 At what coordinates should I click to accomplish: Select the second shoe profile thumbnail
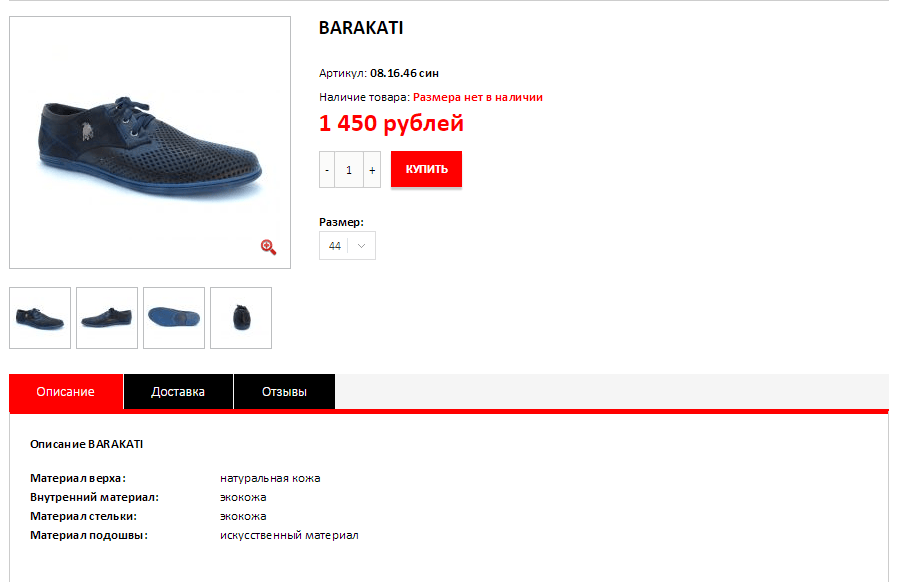107,318
